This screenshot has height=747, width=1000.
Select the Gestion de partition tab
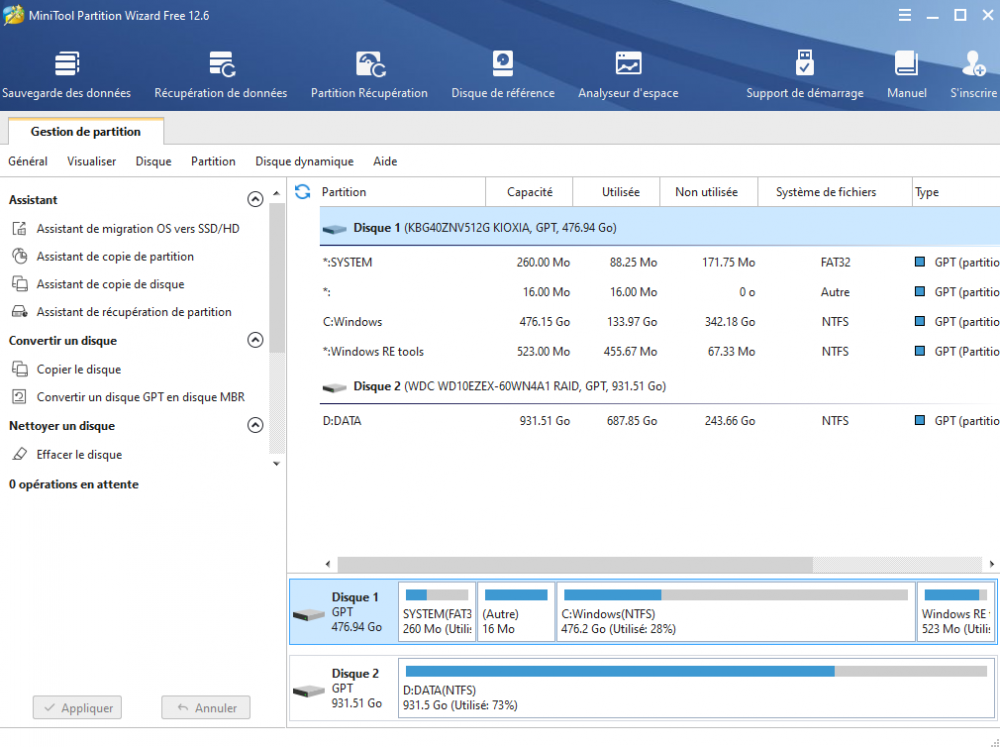tap(85, 132)
